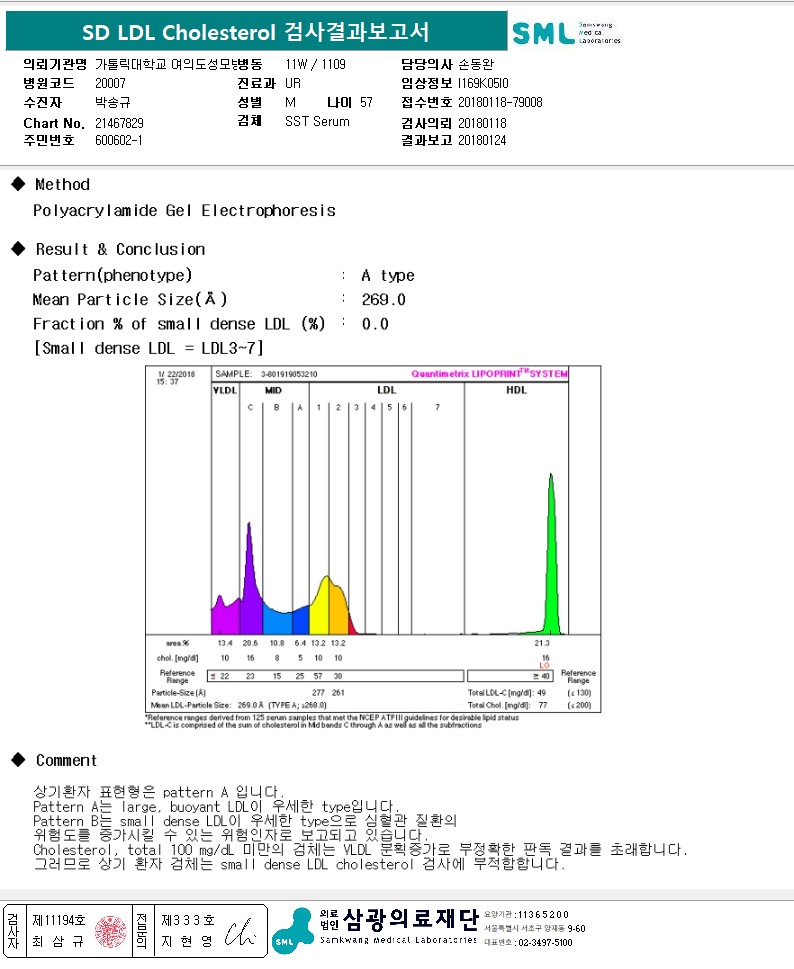Click the Samkwang Medical Laboratories logo in the footer

click(x=294, y=929)
